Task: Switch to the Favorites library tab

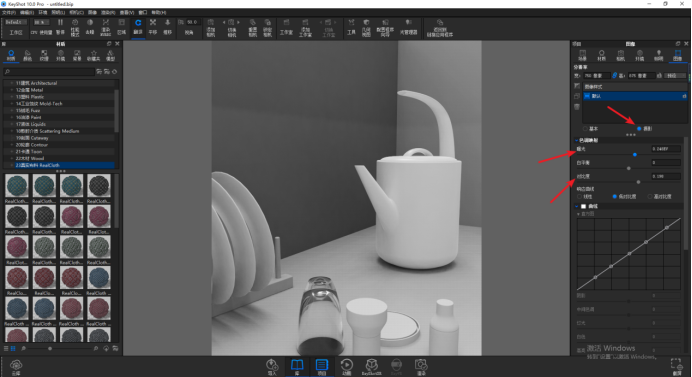Action: pyautogui.click(x=94, y=55)
